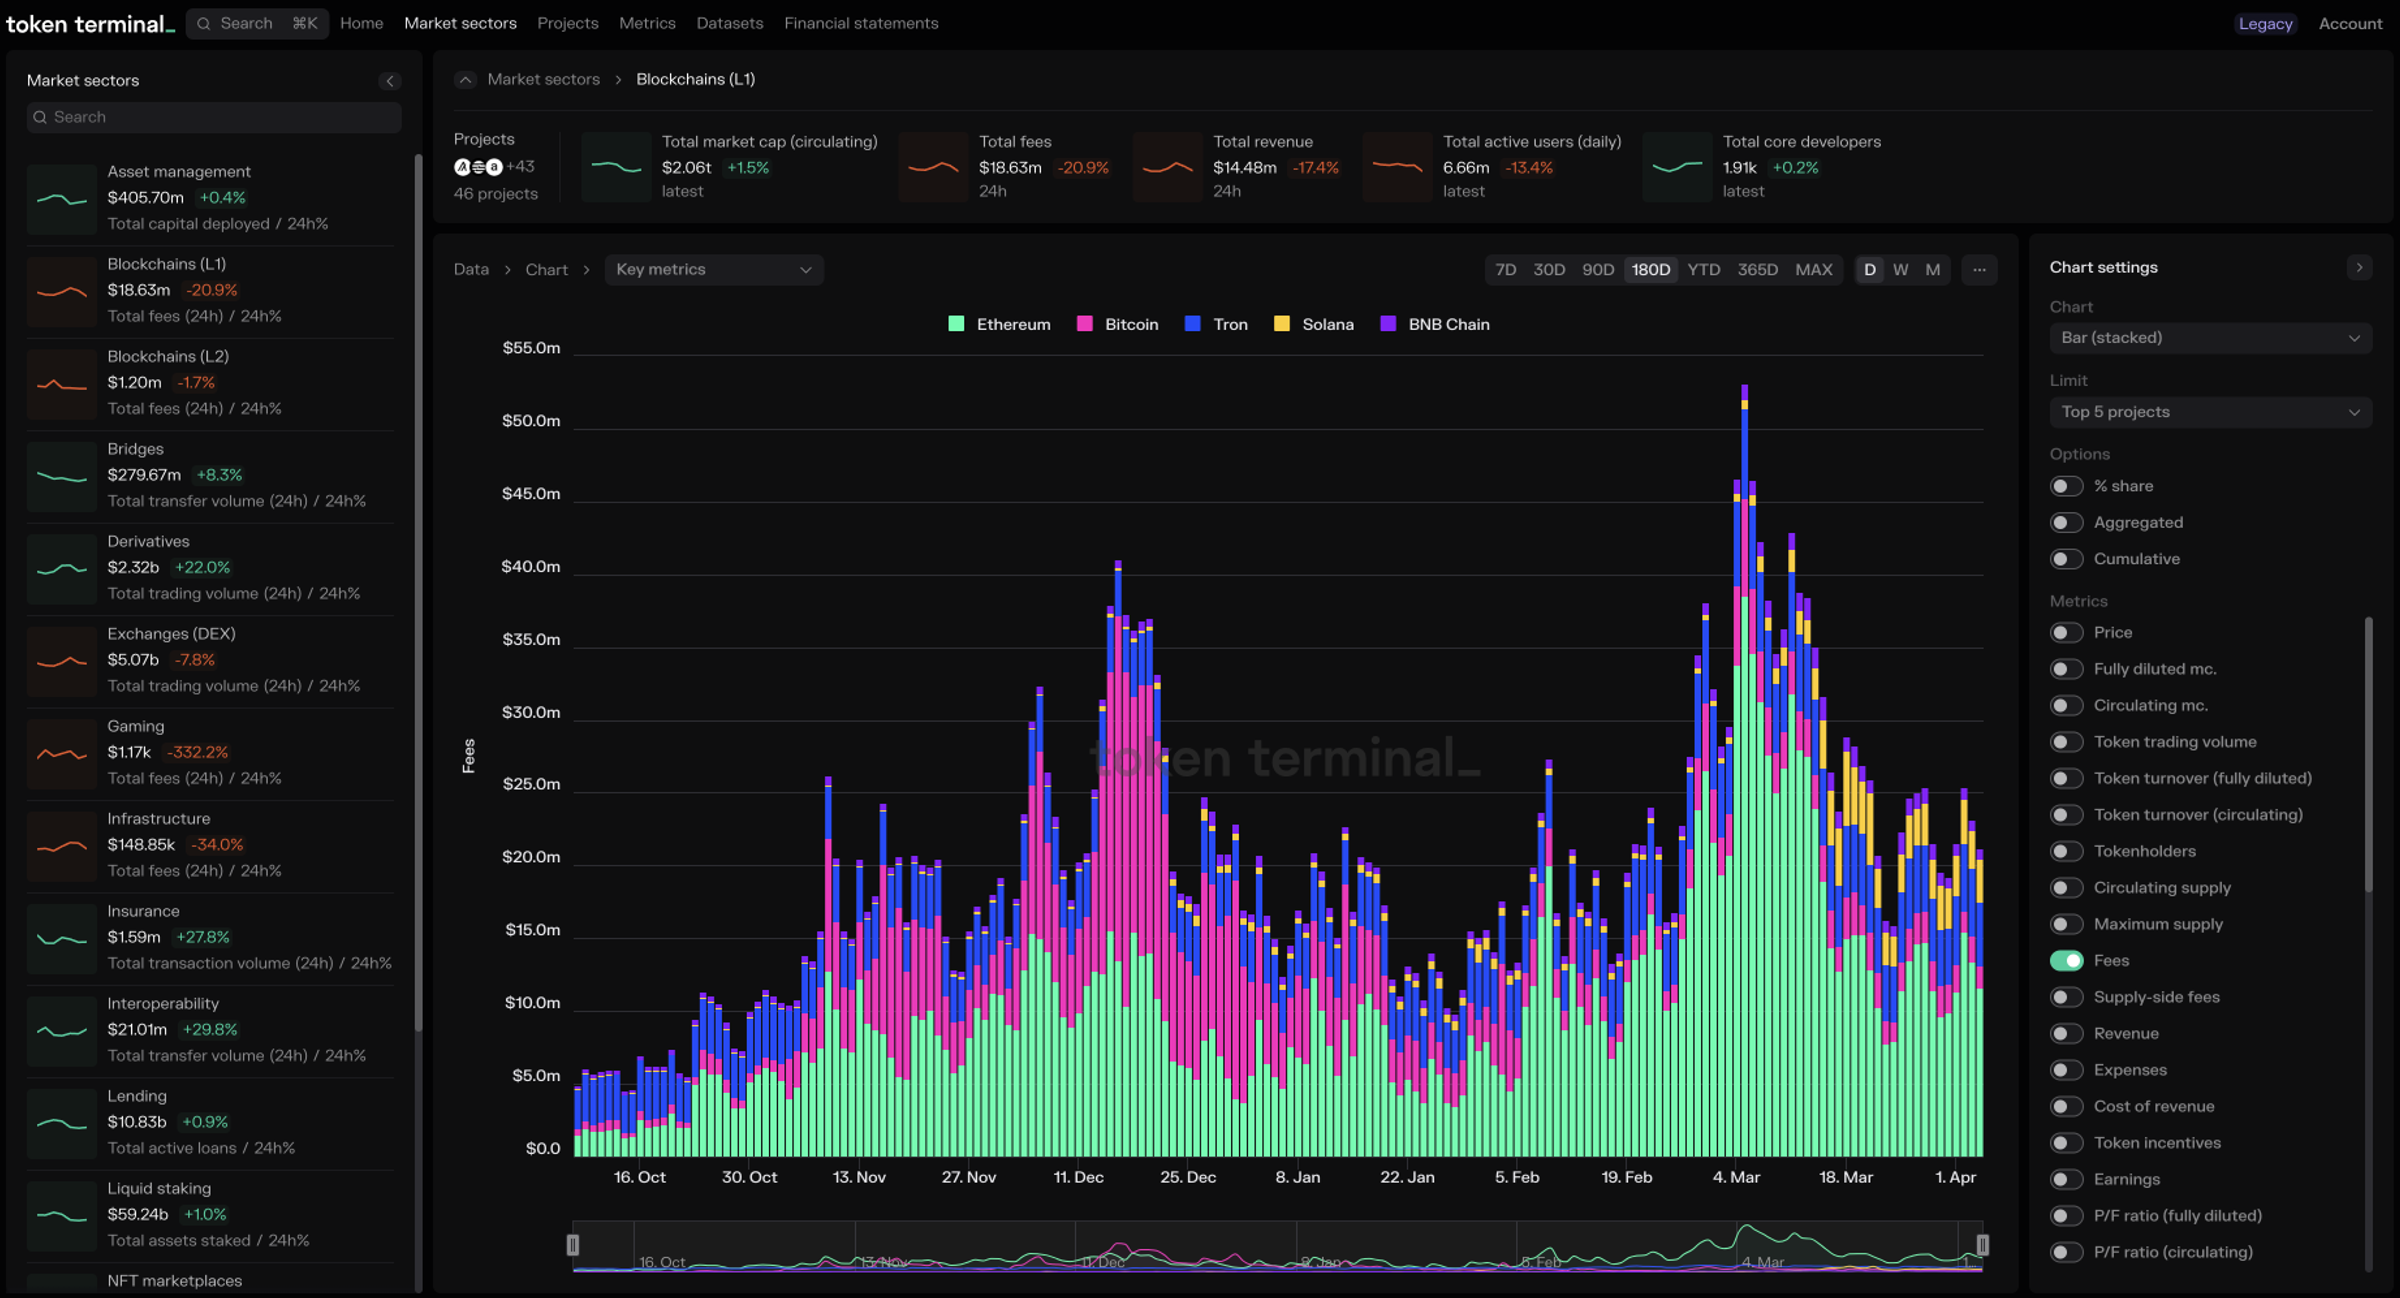Disable the Fees metric toggle
The image size is (2400, 1298).
click(x=2067, y=960)
